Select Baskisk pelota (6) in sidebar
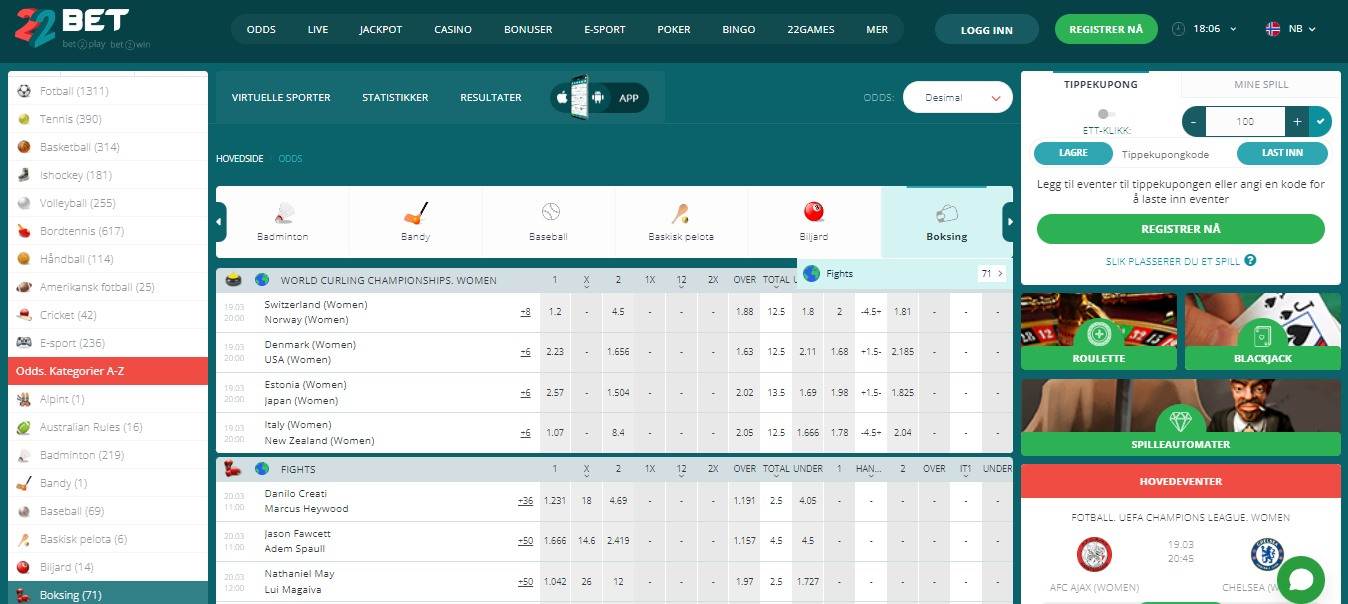This screenshot has width=1348, height=604. [x=108, y=539]
